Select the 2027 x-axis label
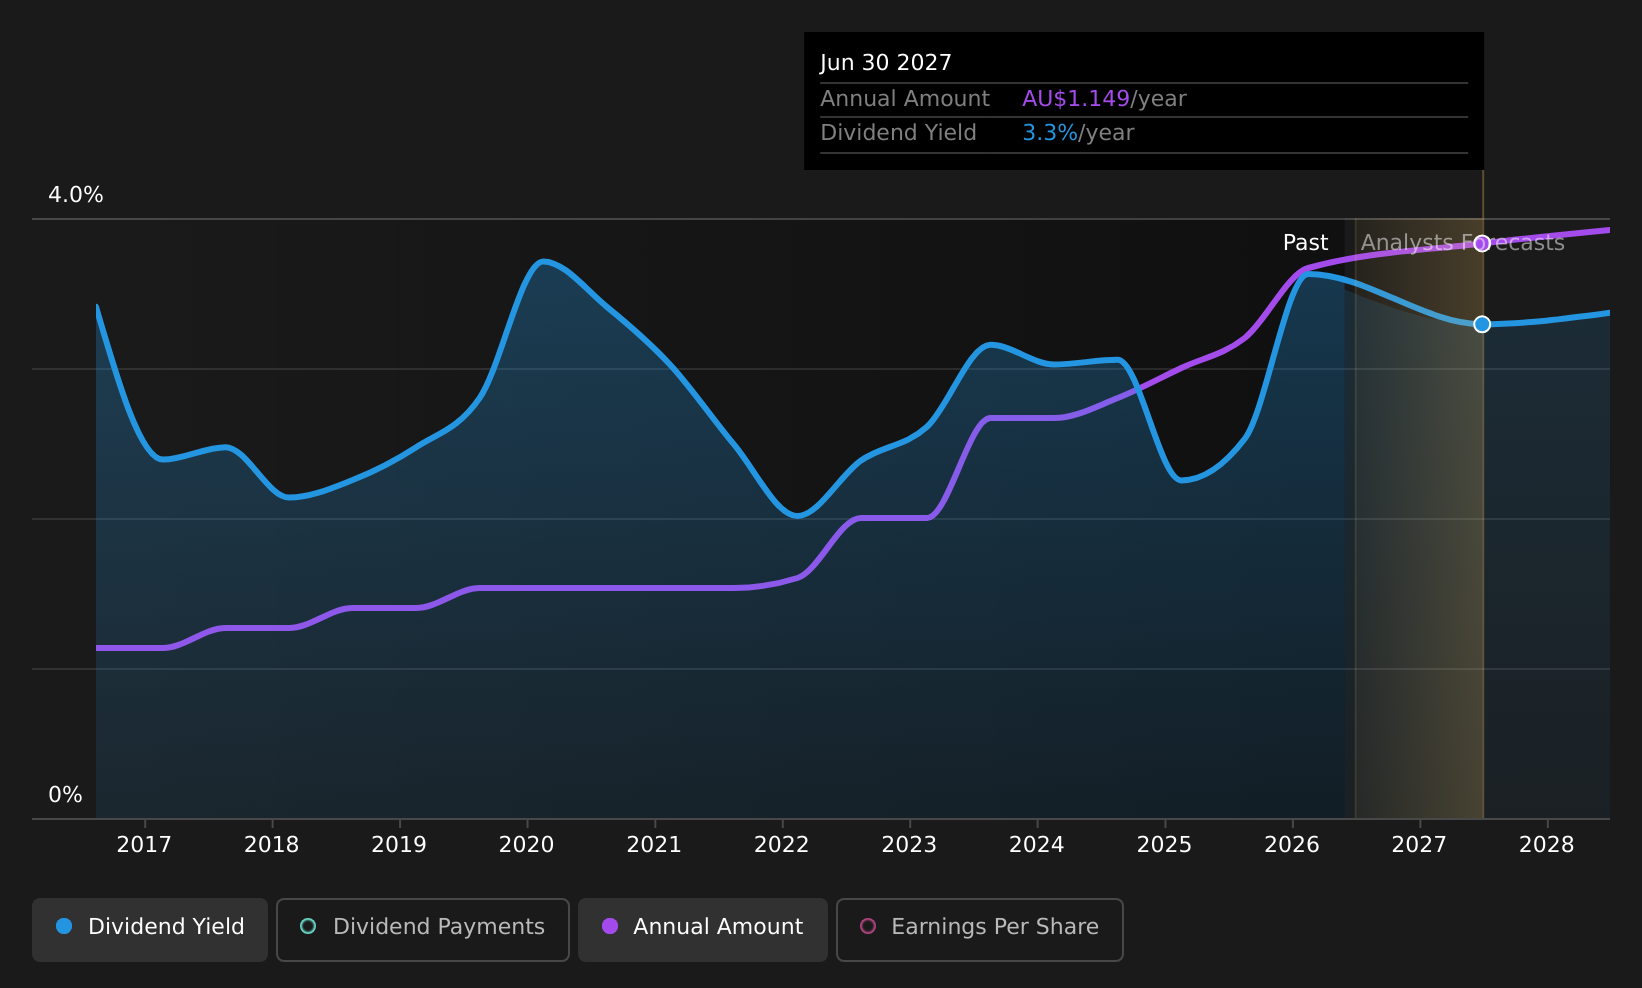 [x=1420, y=845]
